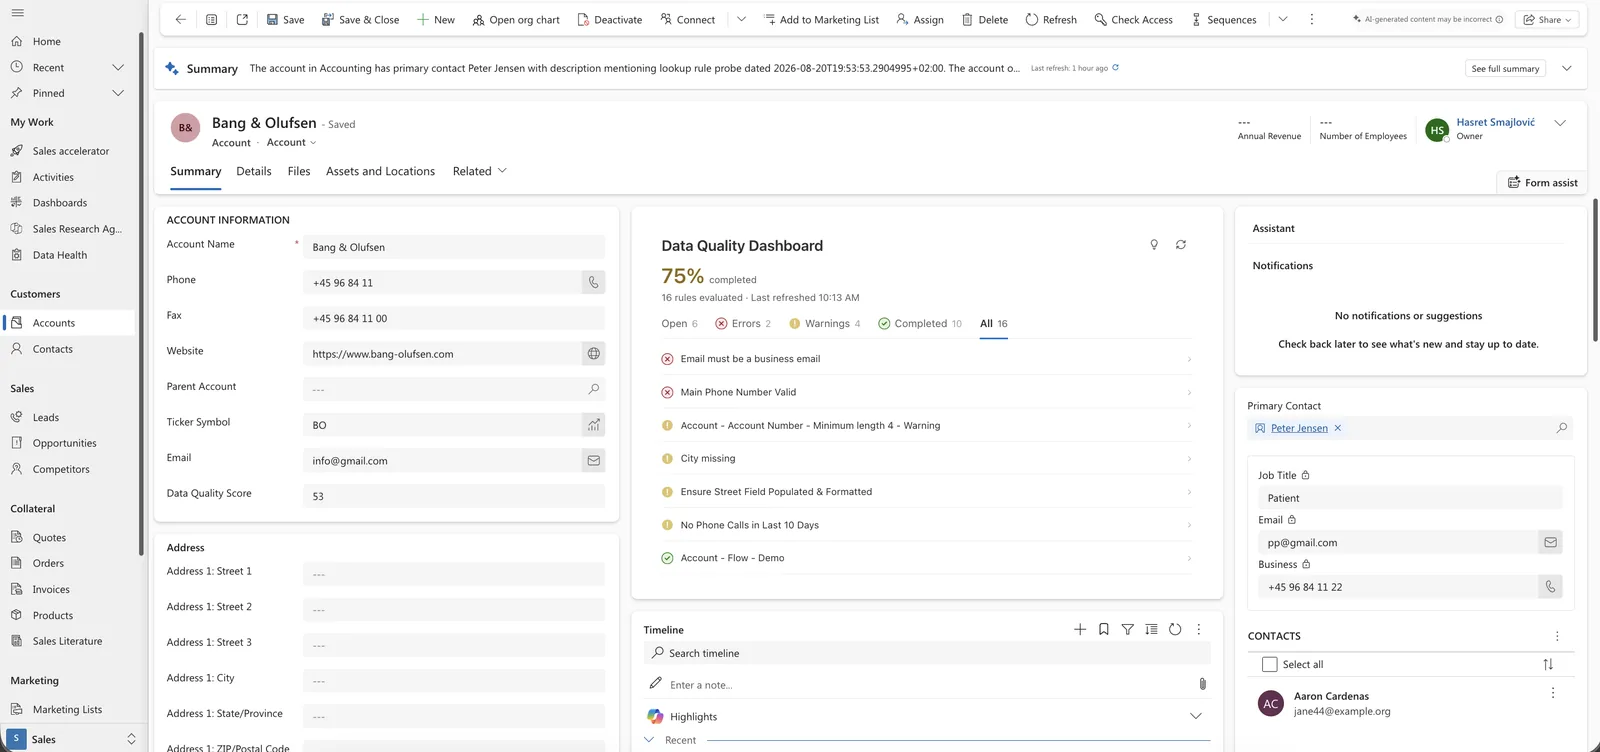Viewport: 1600px width, 752px height.
Task: Click Check Access button
Action: click(x=1133, y=19)
